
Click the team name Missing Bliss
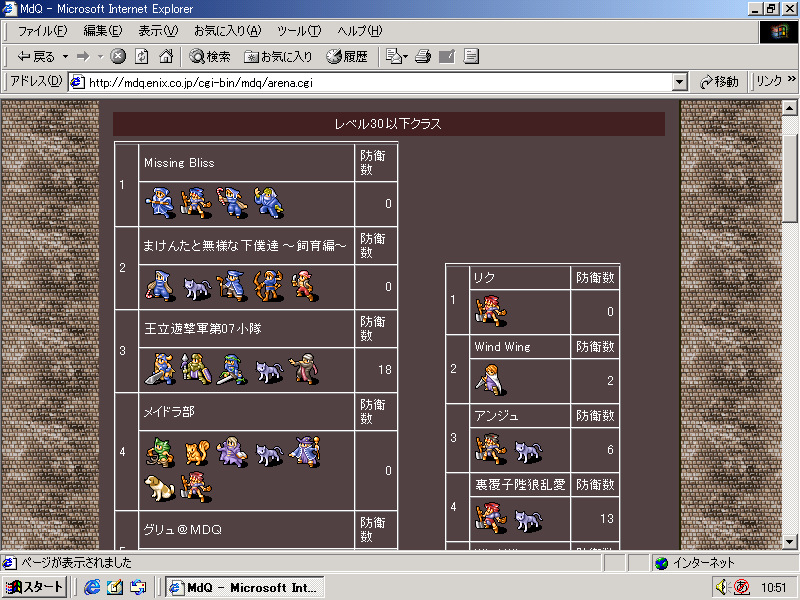click(179, 163)
